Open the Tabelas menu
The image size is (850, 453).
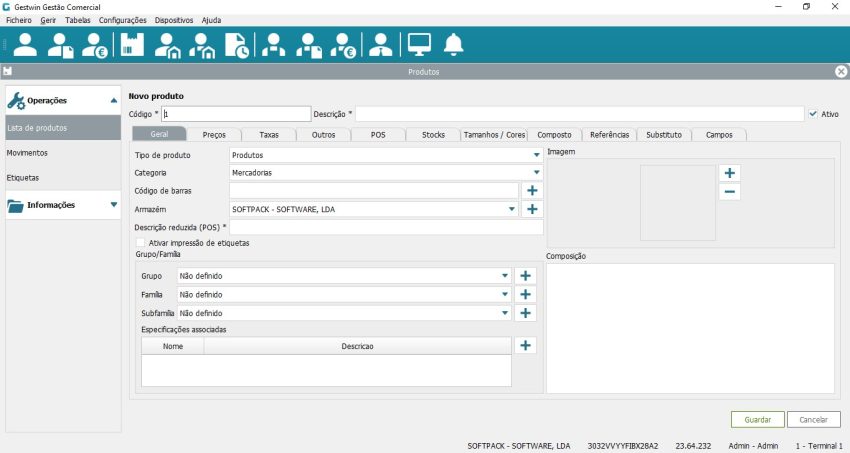[x=77, y=20]
